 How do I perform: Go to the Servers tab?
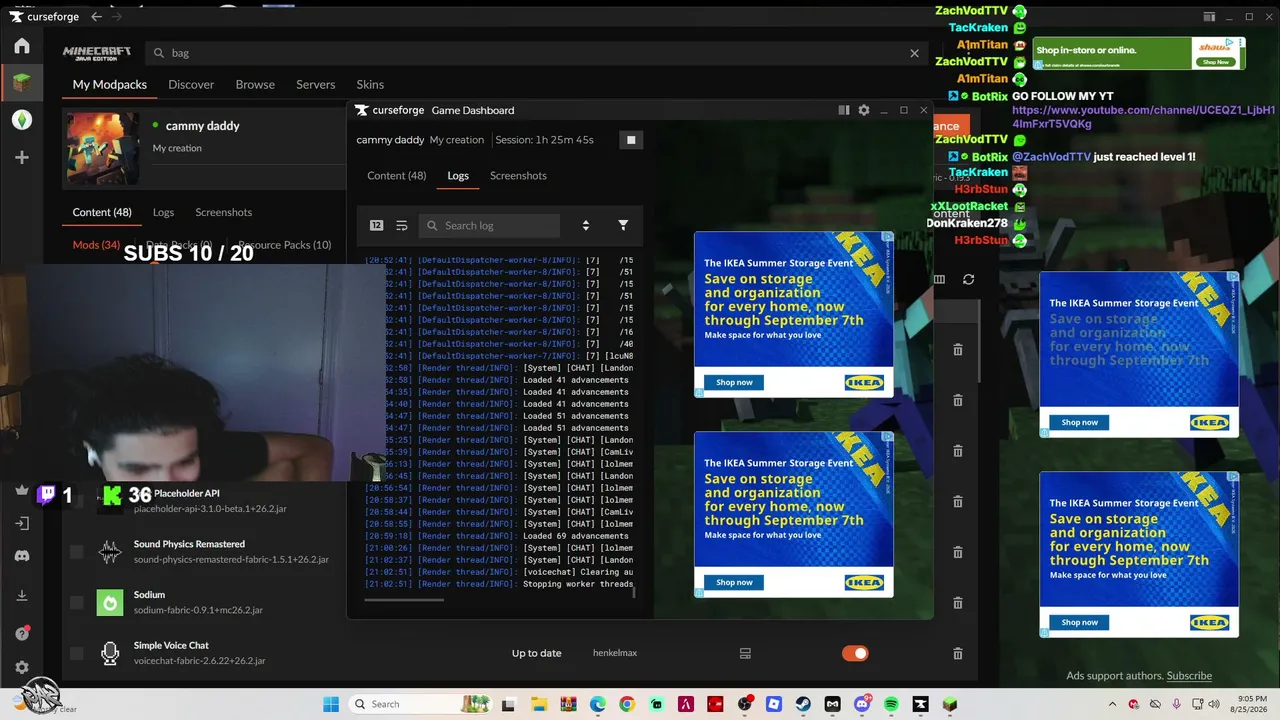[315, 85]
